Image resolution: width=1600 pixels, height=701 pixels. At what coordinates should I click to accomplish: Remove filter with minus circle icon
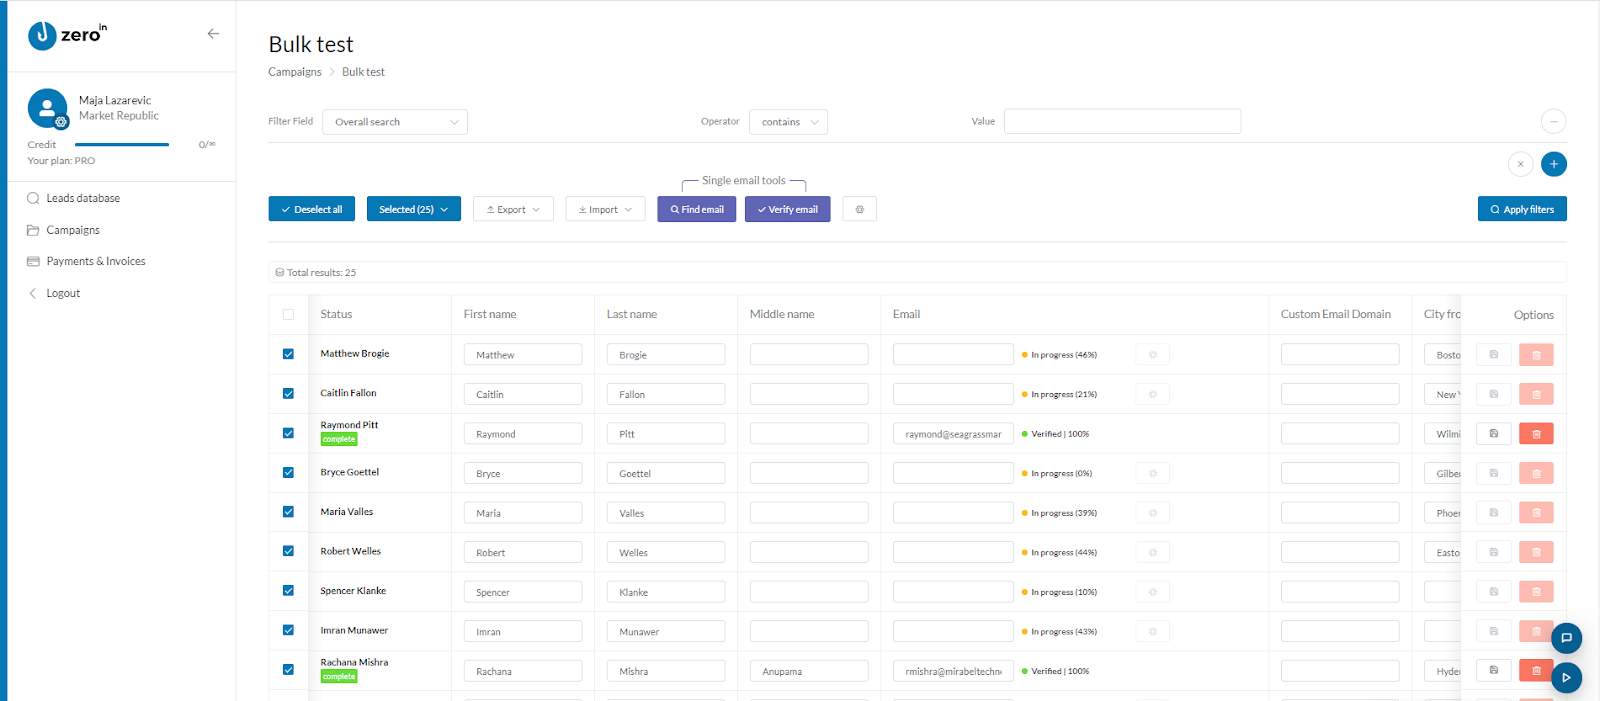pyautogui.click(x=1553, y=122)
